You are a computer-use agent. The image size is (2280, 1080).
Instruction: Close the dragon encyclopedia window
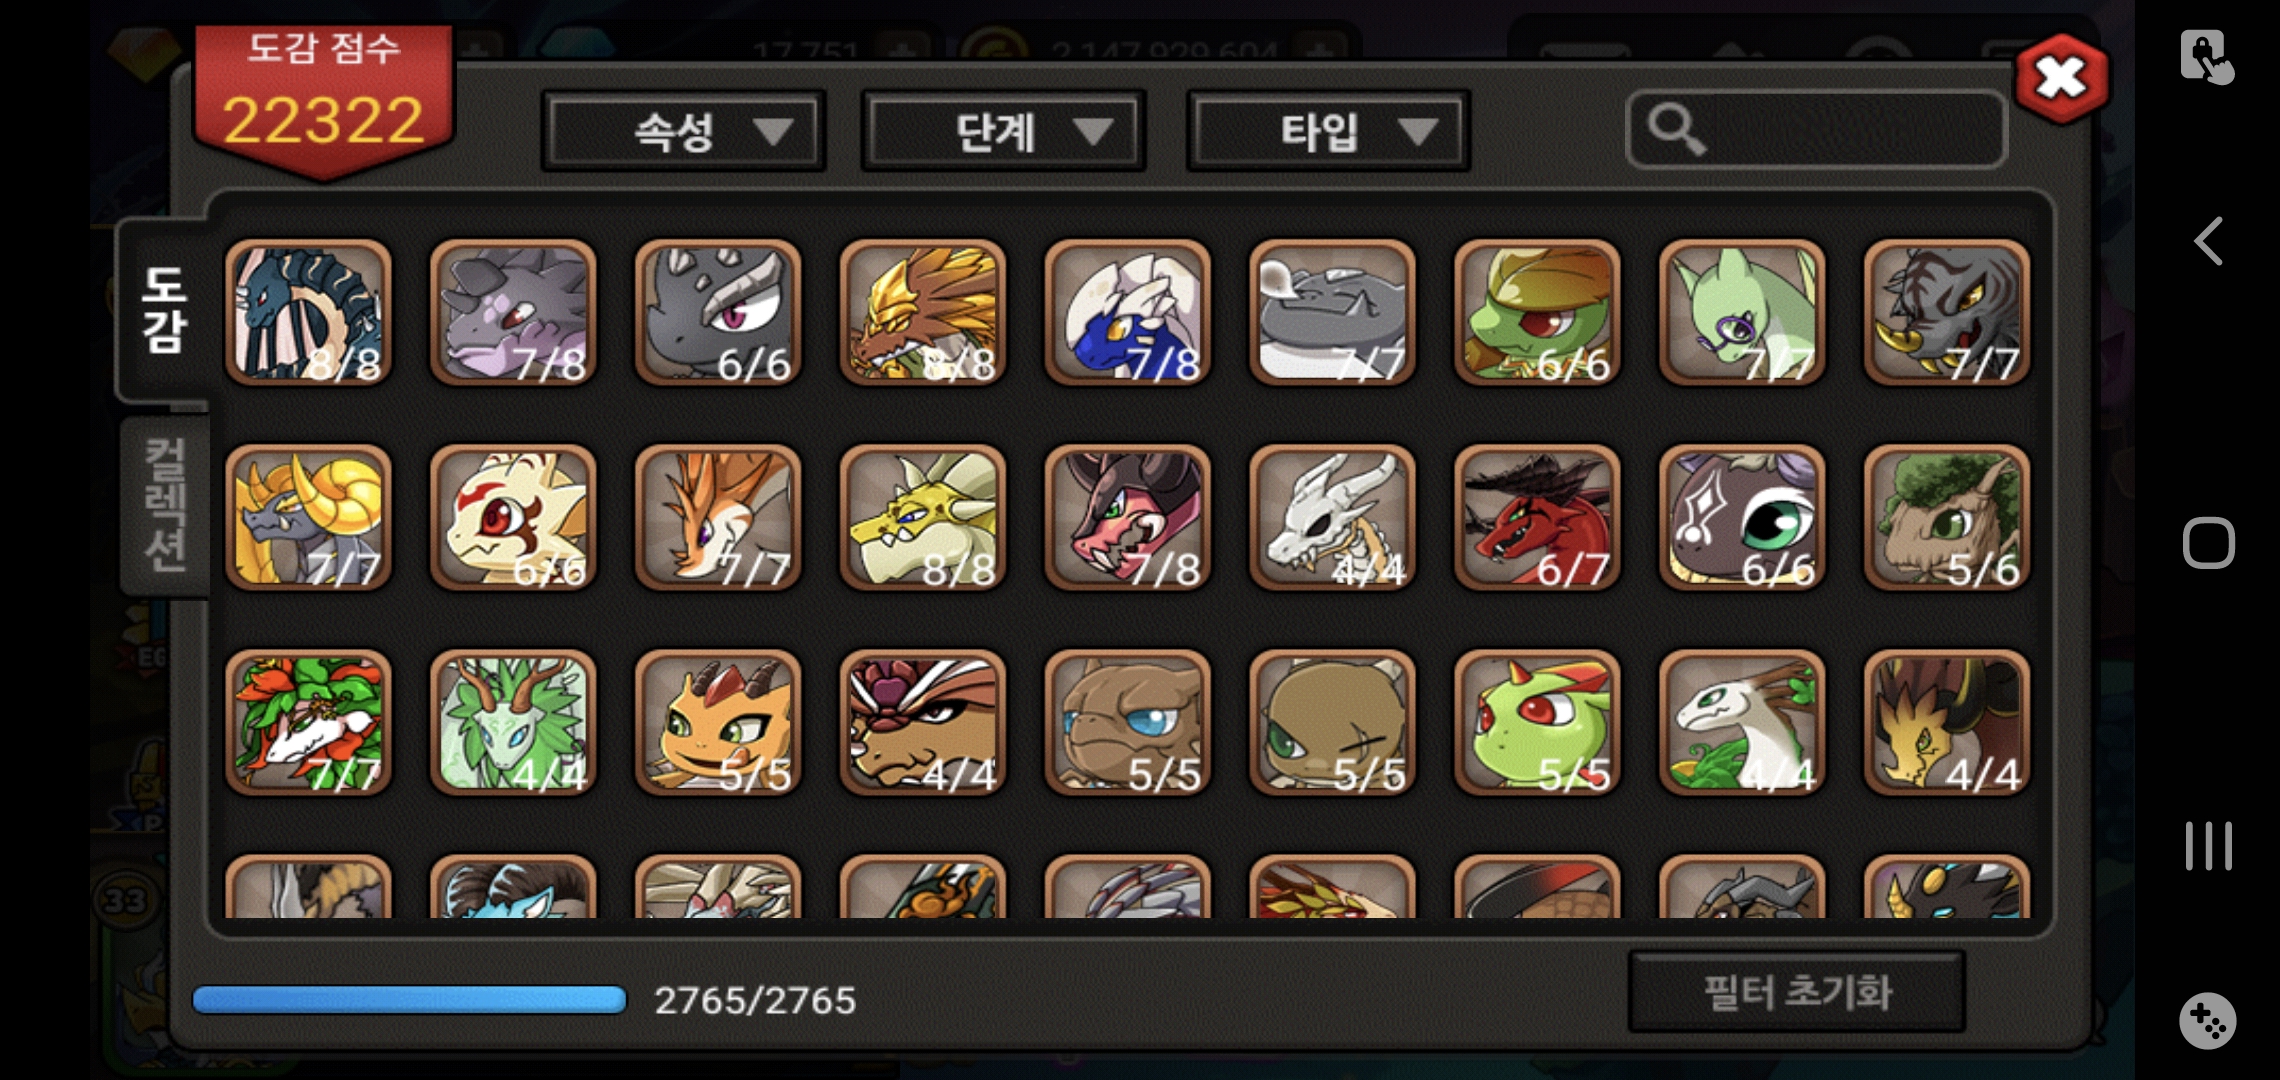2062,78
